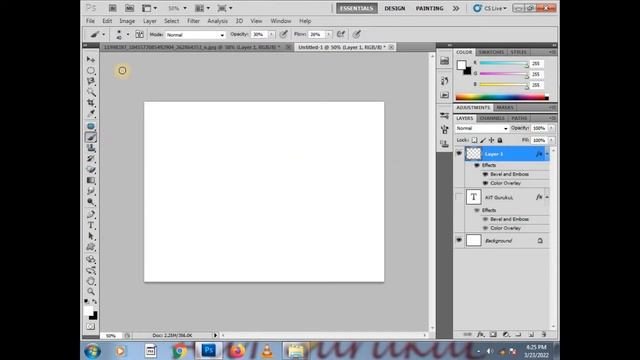This screenshot has width=640, height=360.
Task: Select the Eyedropper tool
Action: coord(91,113)
